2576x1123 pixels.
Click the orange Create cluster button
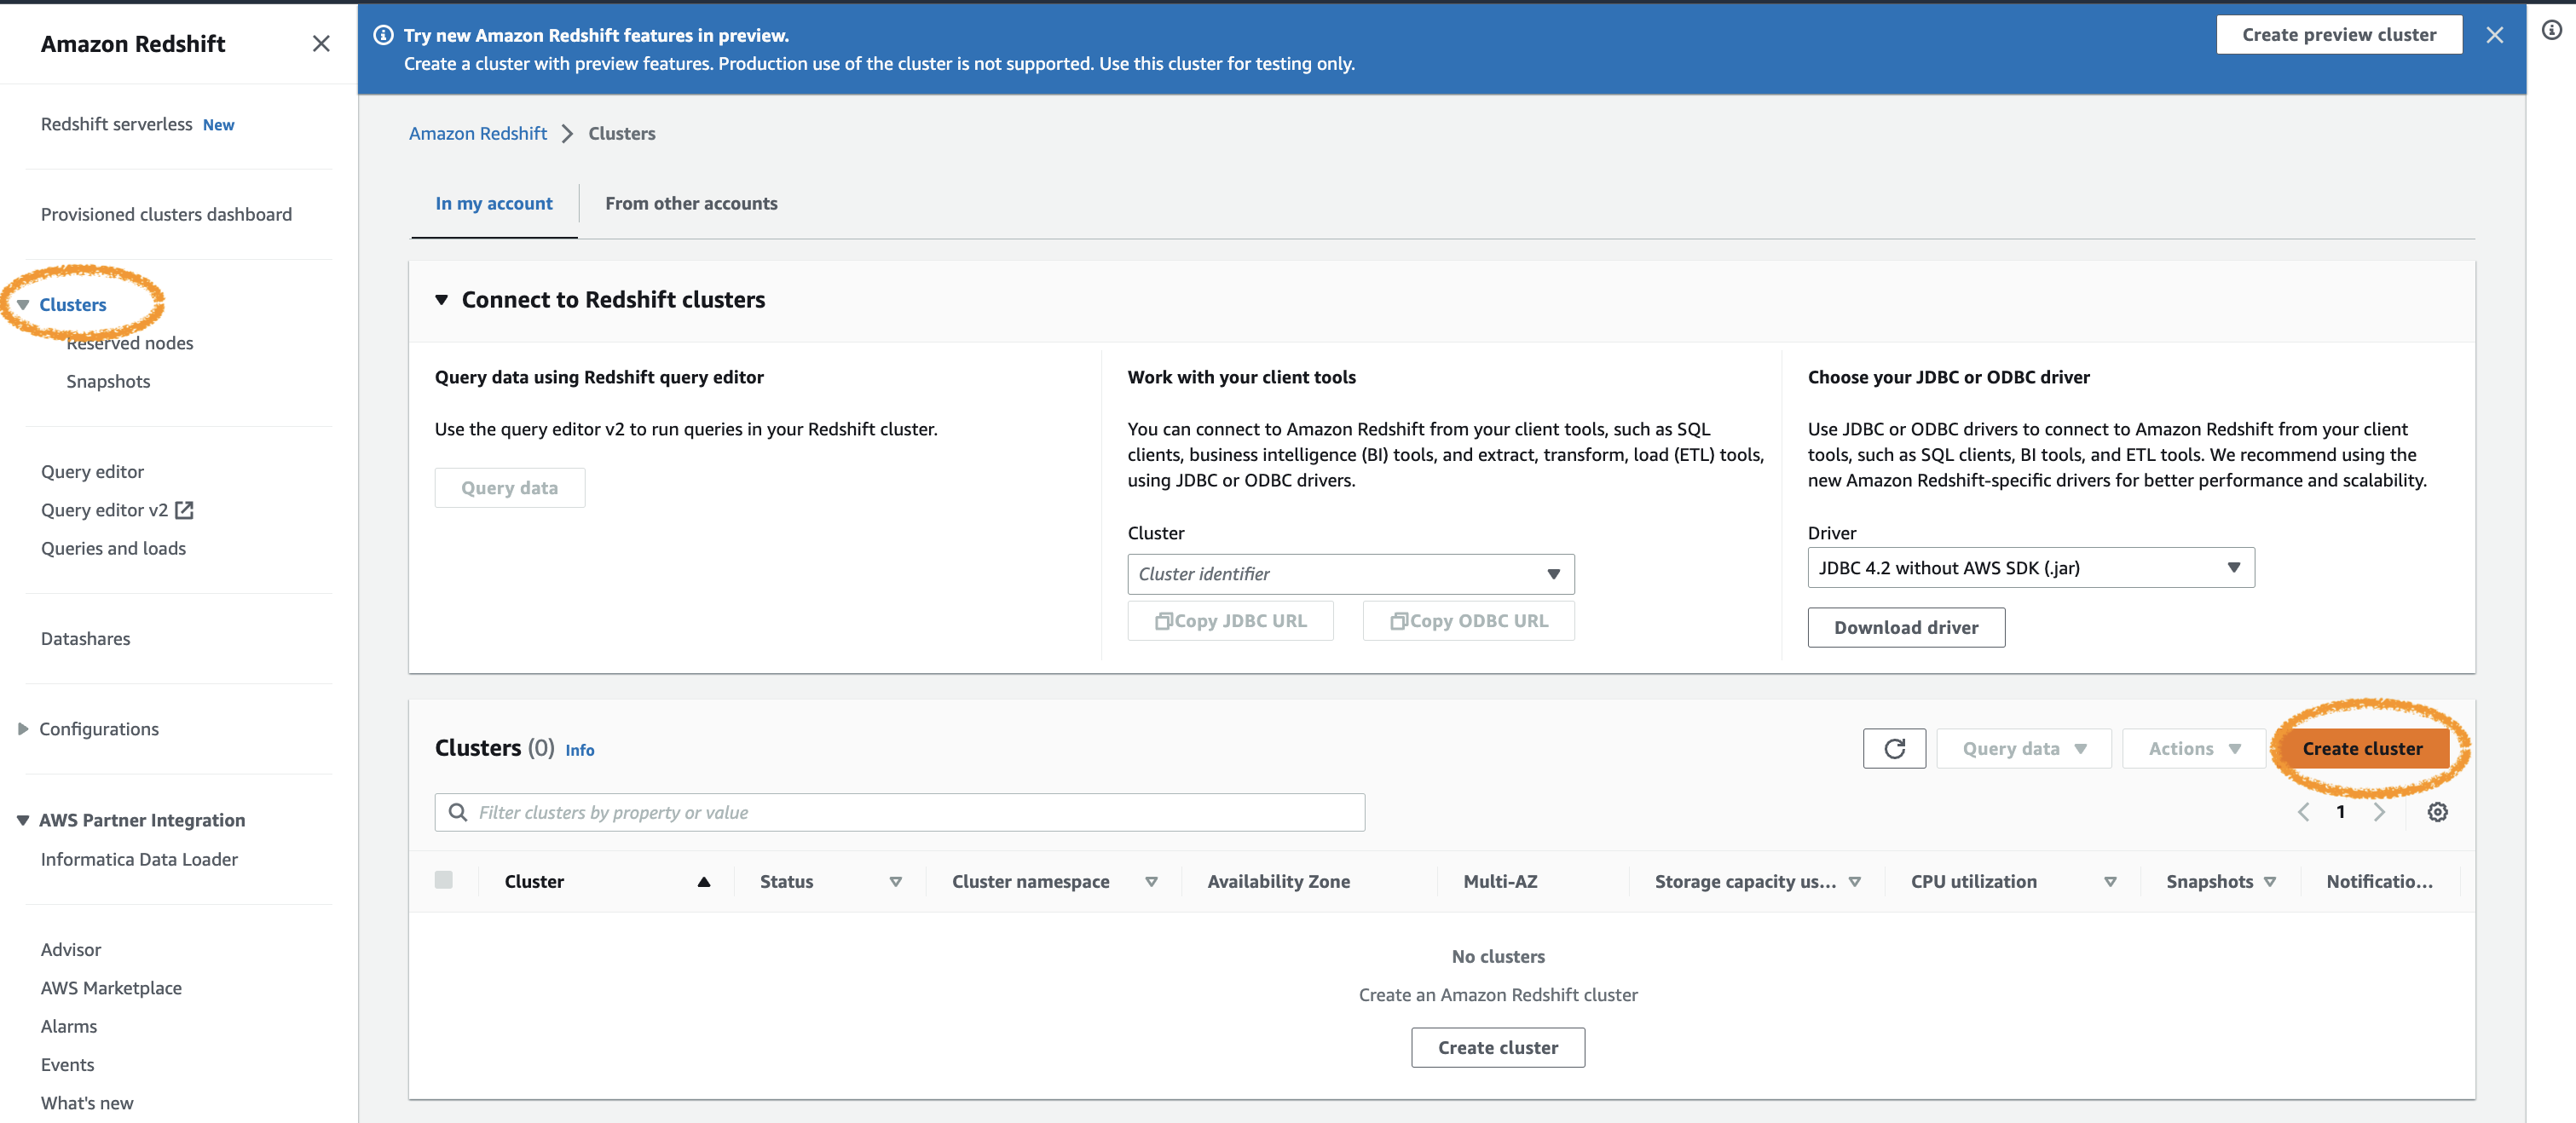[x=2361, y=748]
